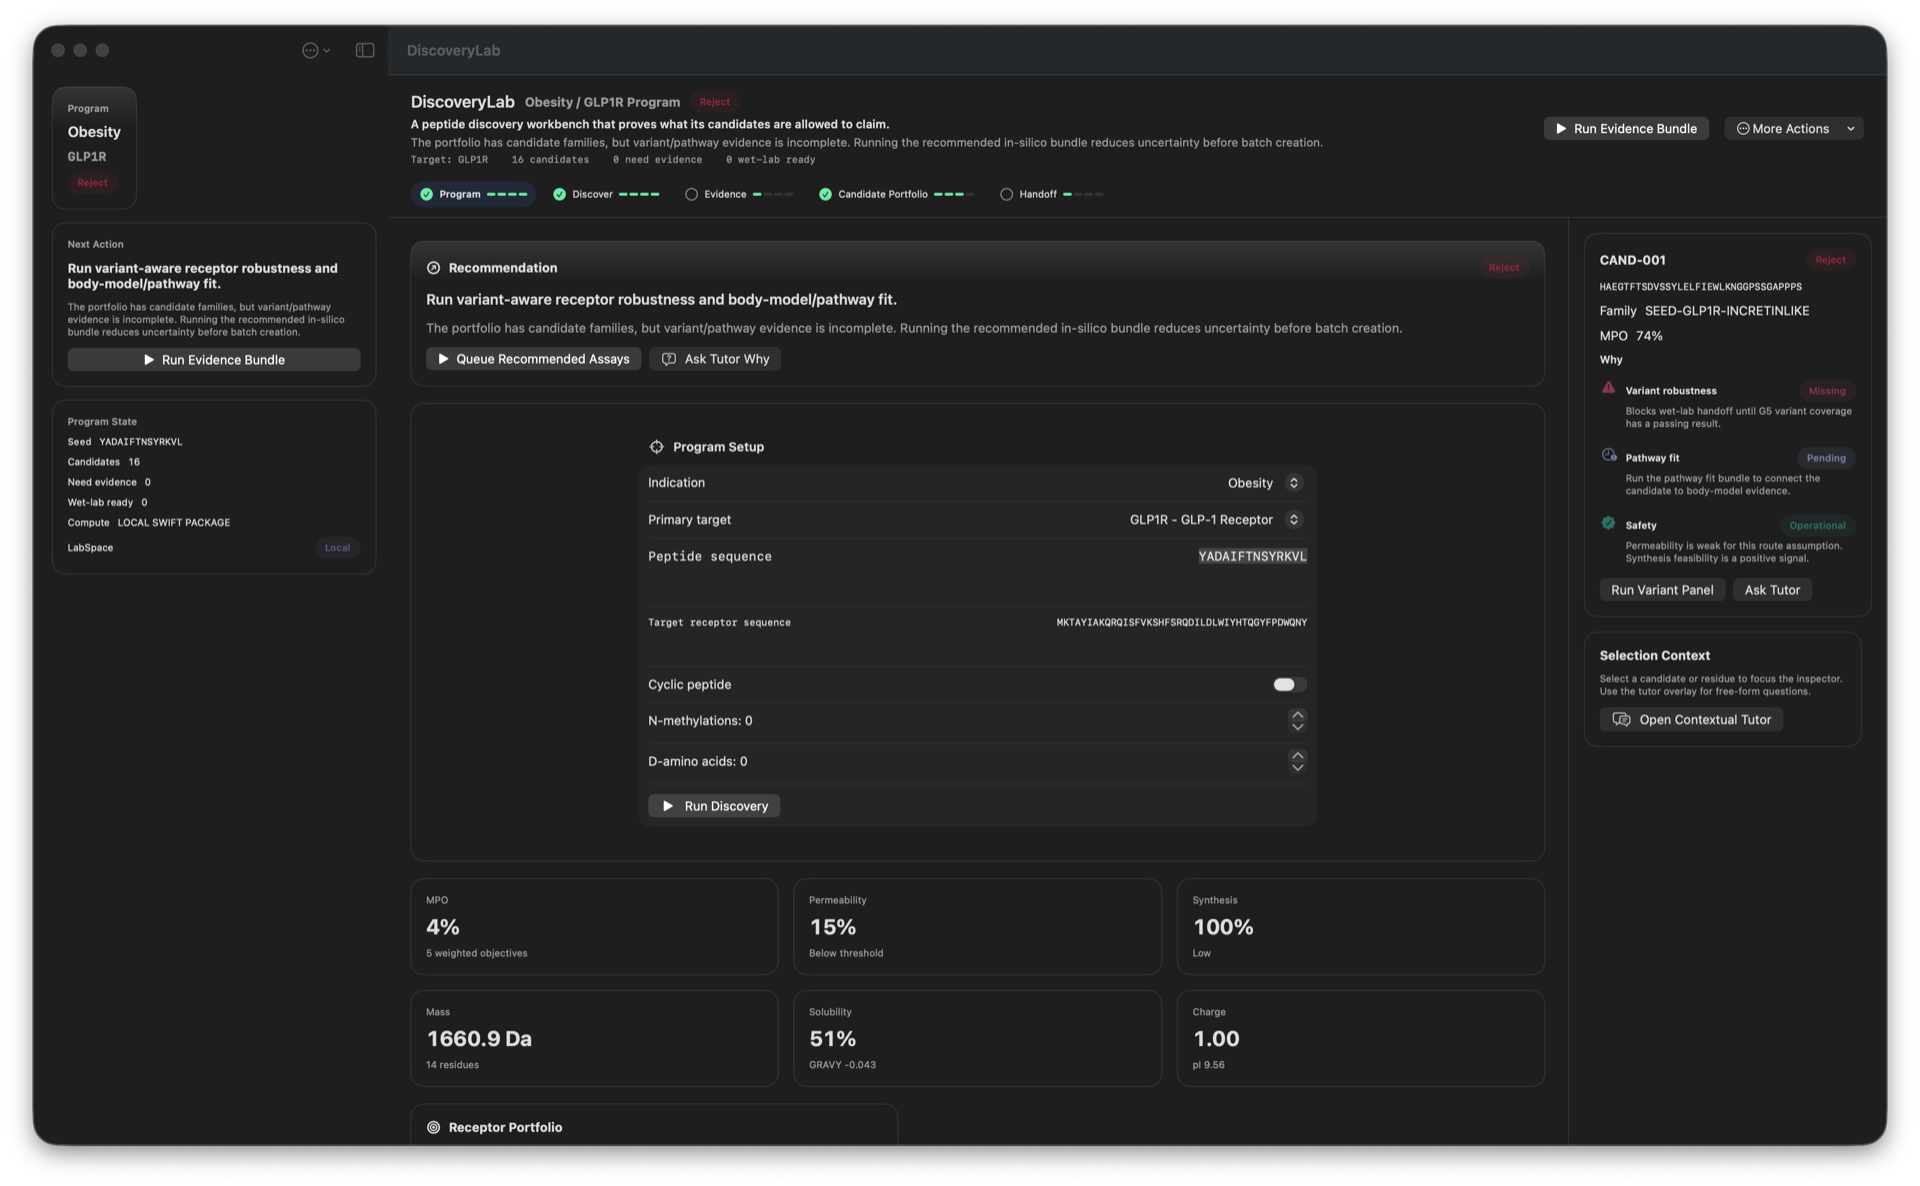This screenshot has height=1186, width=1920.
Task: Select the Handoff step with progress bar
Action: pyautogui.click(x=1051, y=194)
